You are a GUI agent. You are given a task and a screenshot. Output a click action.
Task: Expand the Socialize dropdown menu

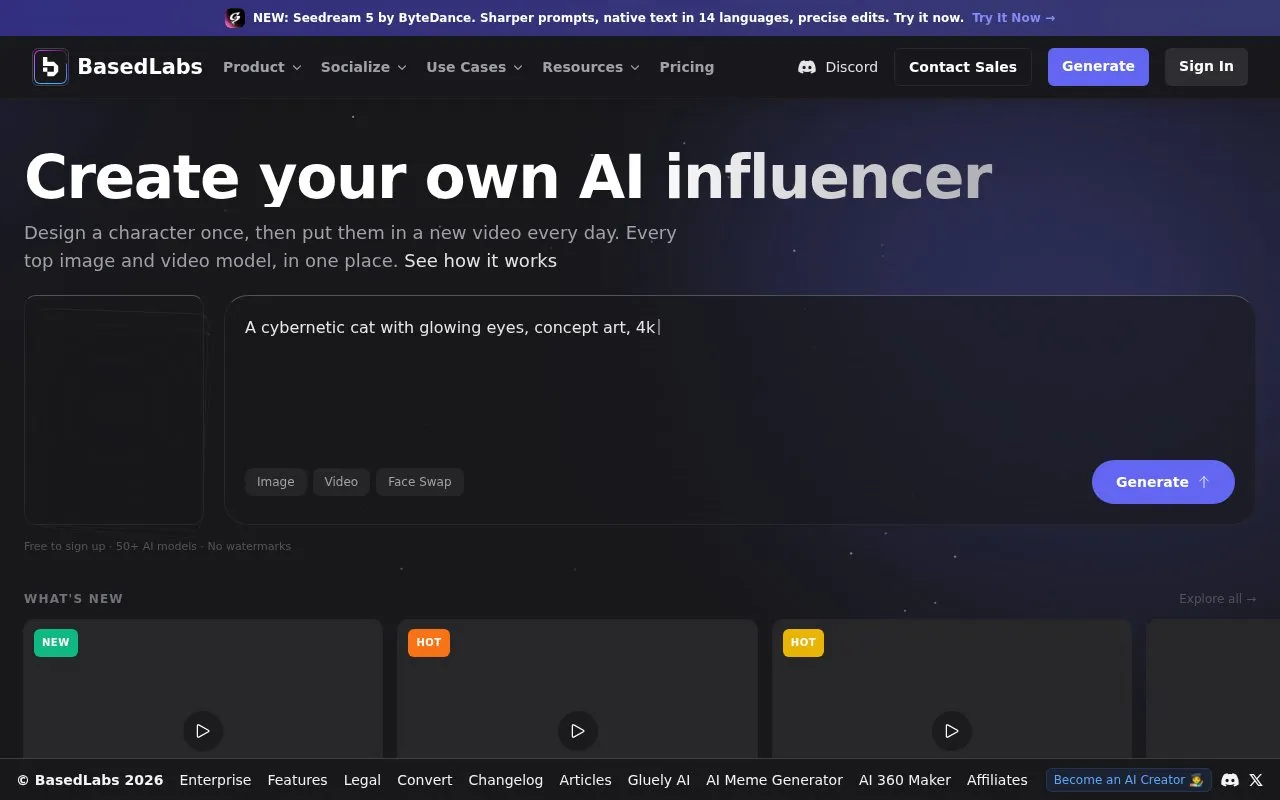click(364, 67)
